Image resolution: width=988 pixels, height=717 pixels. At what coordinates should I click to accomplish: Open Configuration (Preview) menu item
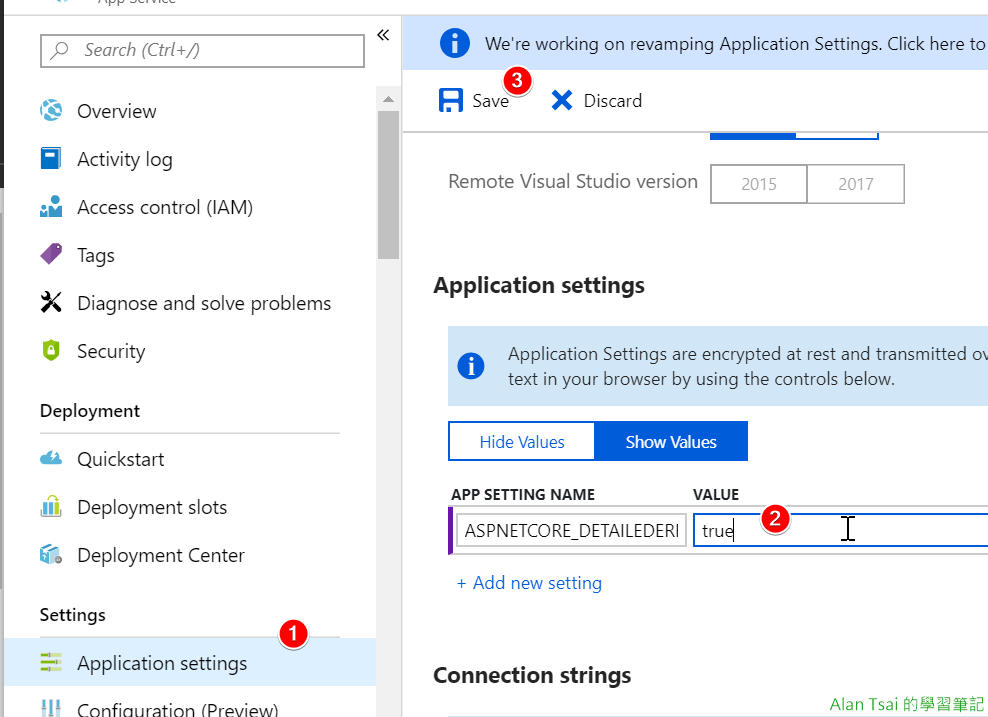[177, 709]
